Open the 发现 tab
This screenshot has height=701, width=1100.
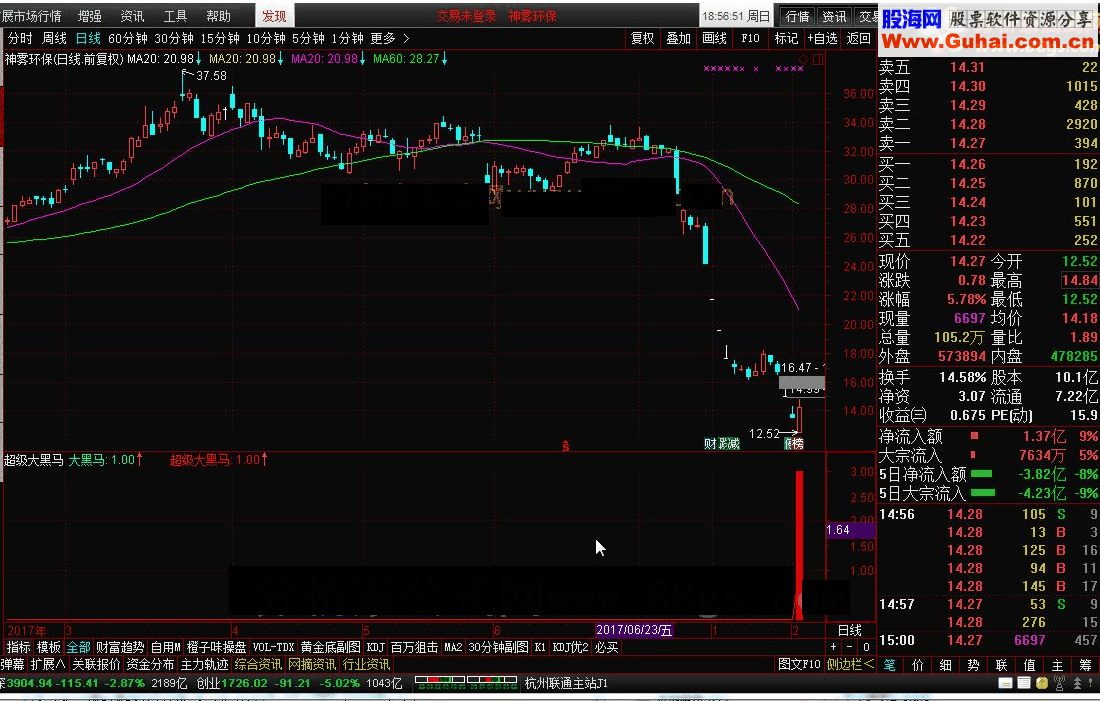[274, 15]
